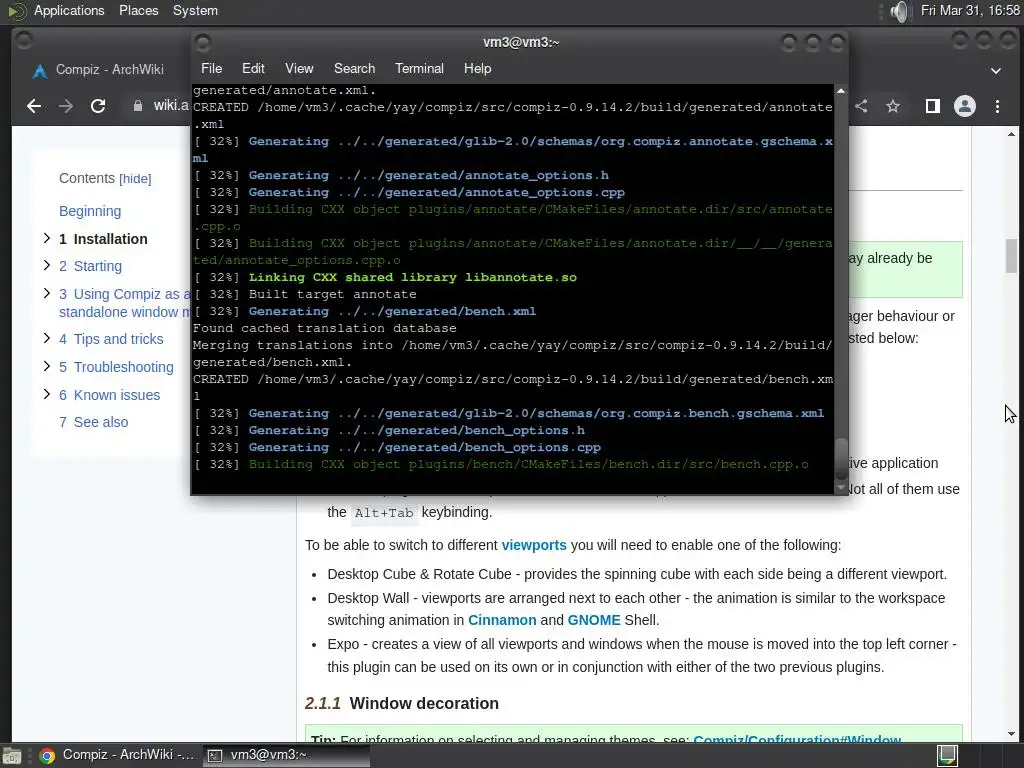Click the terminal scrollbar up arrow
Image resolution: width=1024 pixels, height=768 pixels.
[x=841, y=91]
